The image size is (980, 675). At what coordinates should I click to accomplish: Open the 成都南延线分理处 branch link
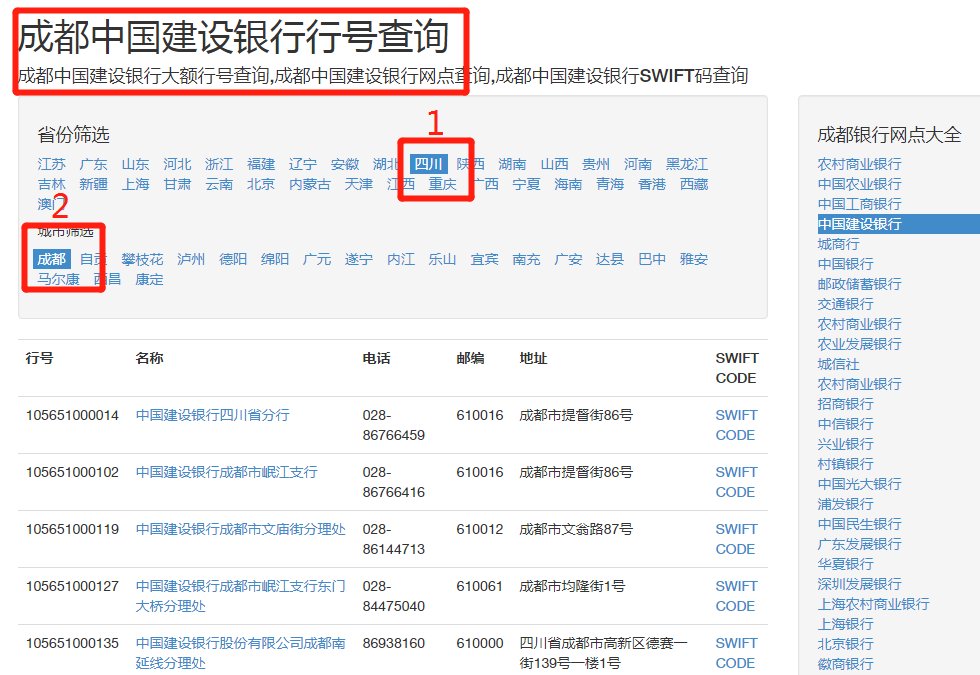click(241, 653)
